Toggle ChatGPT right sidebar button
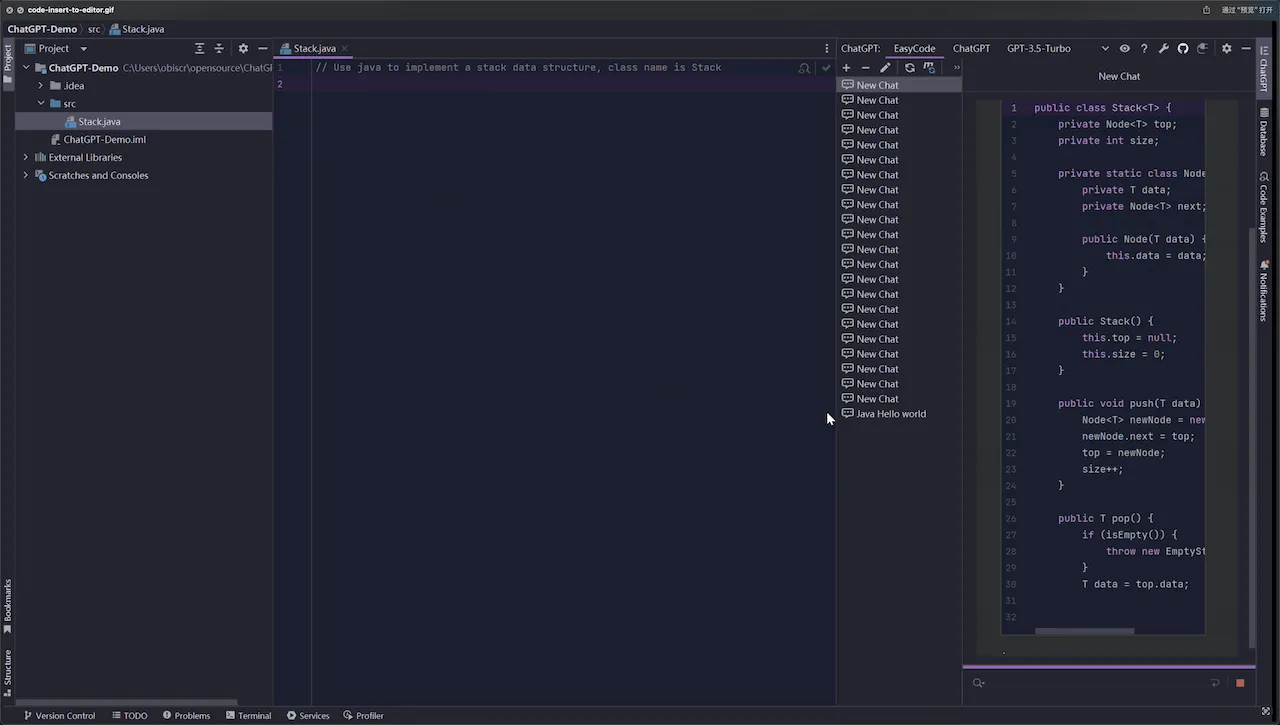Screen dimensions: 1280x725 [x=1264, y=69]
